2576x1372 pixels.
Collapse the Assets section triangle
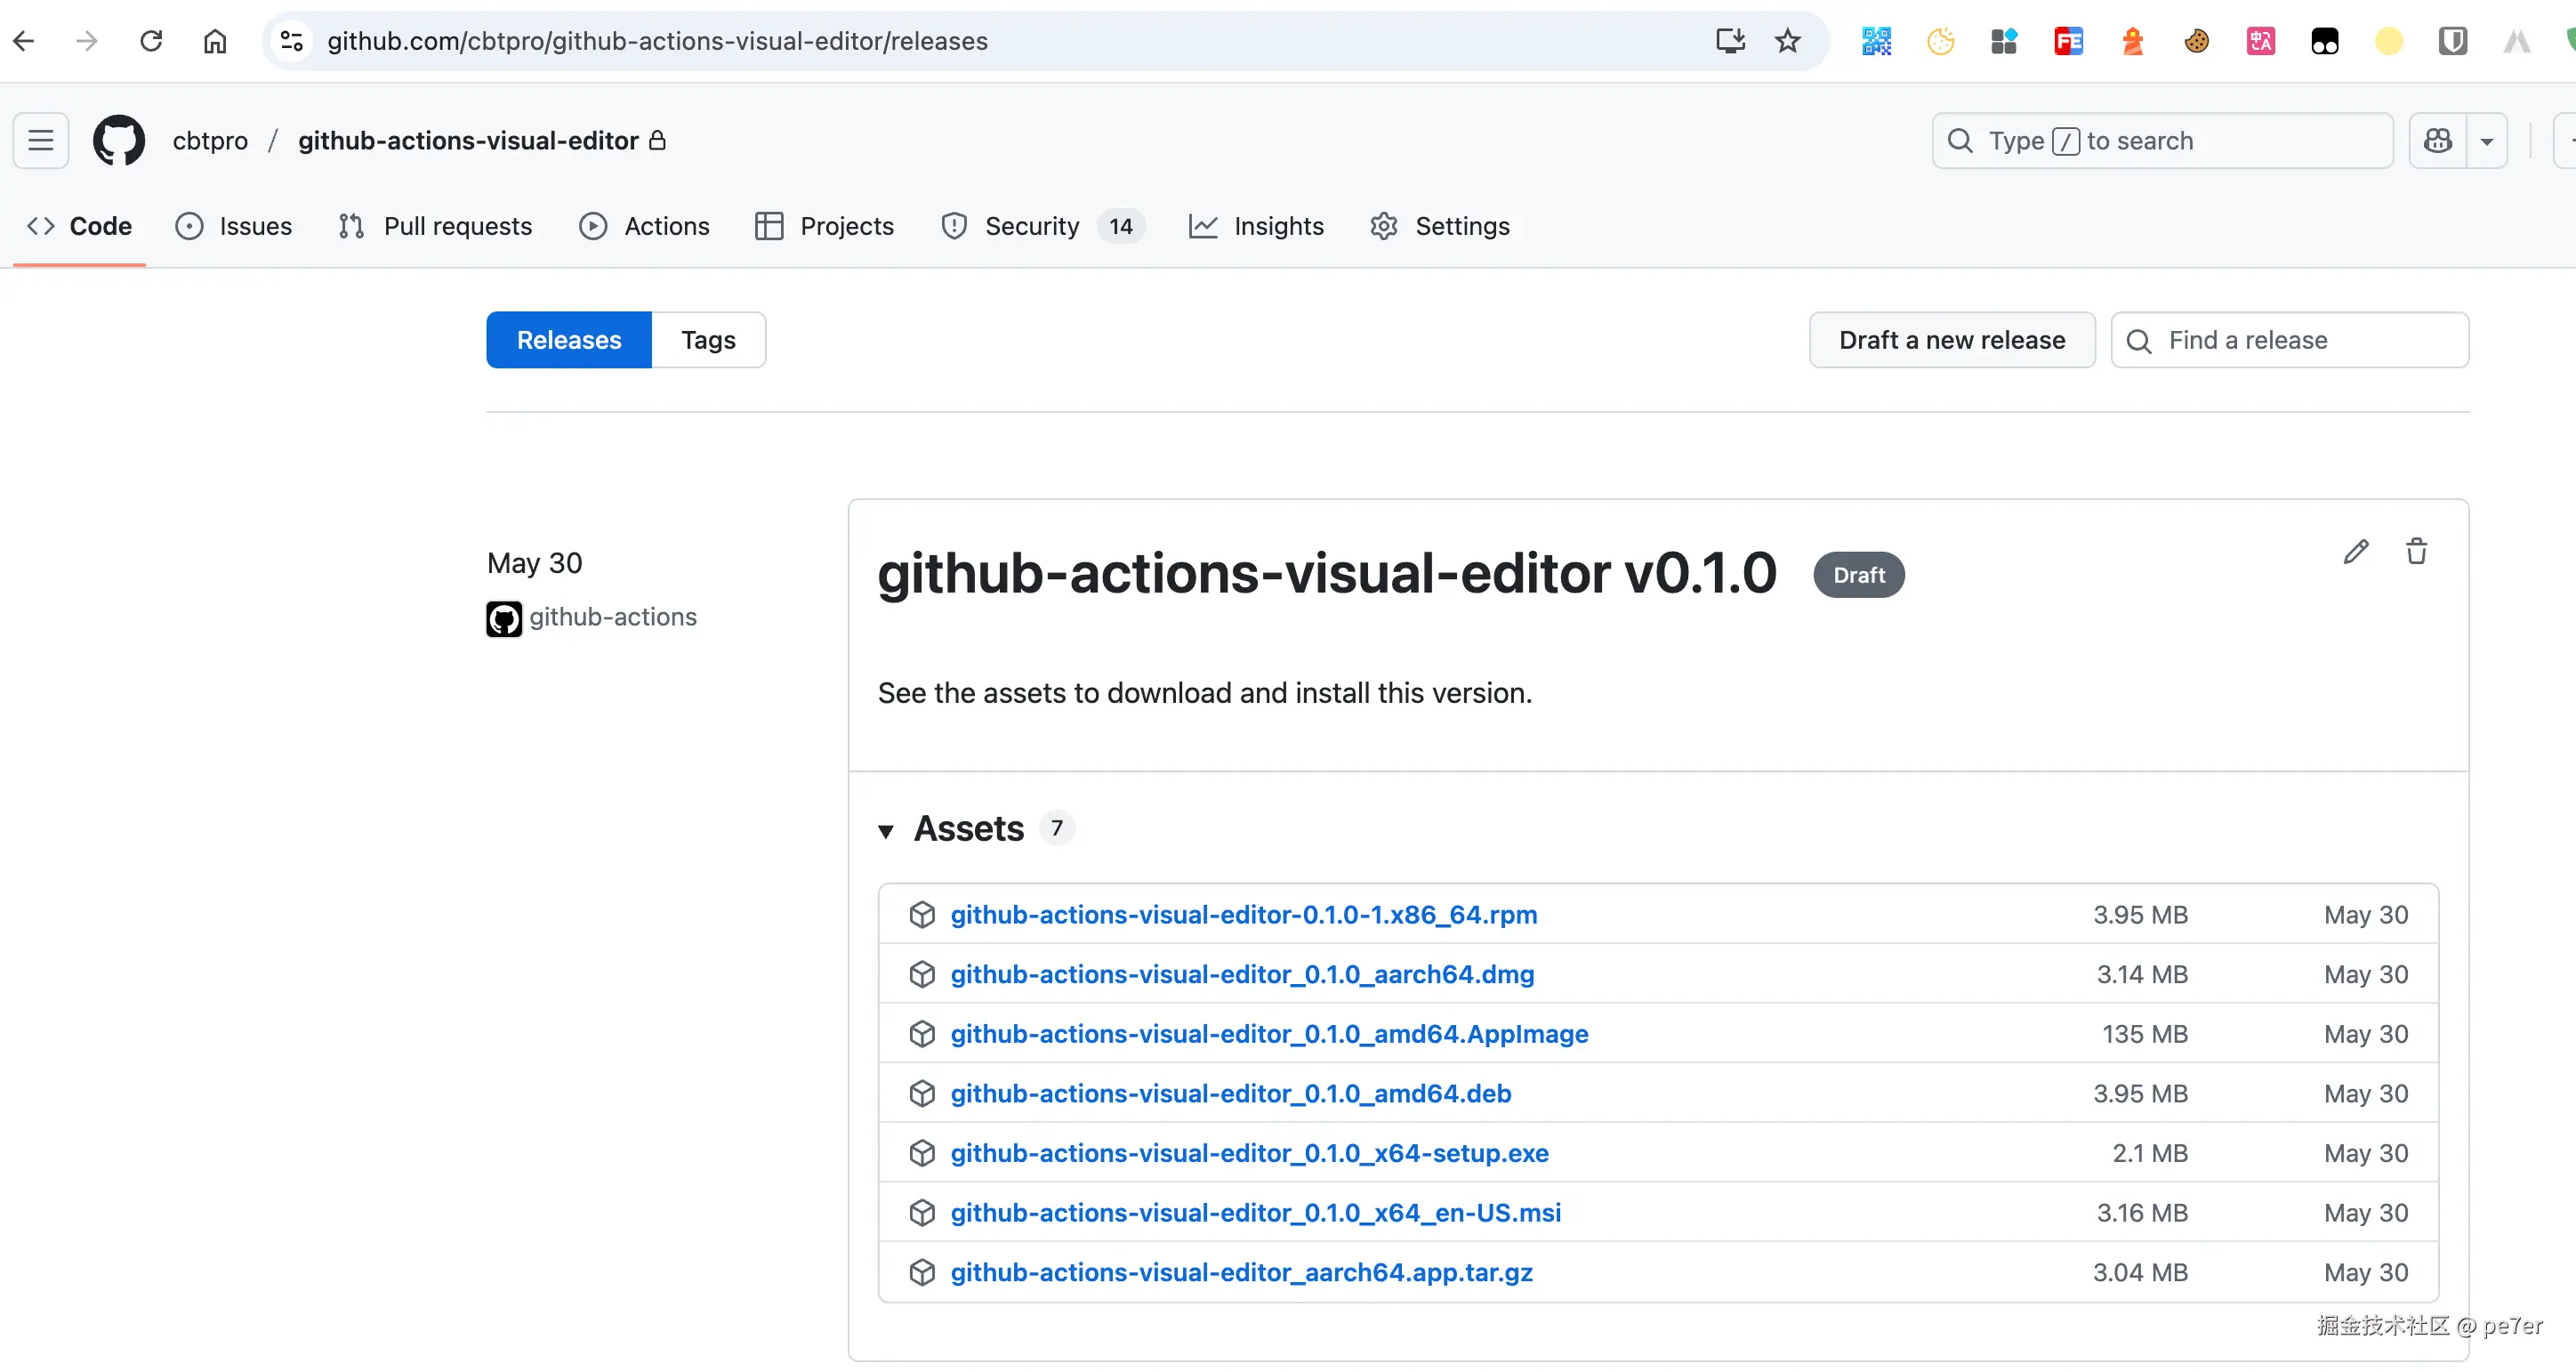point(885,831)
